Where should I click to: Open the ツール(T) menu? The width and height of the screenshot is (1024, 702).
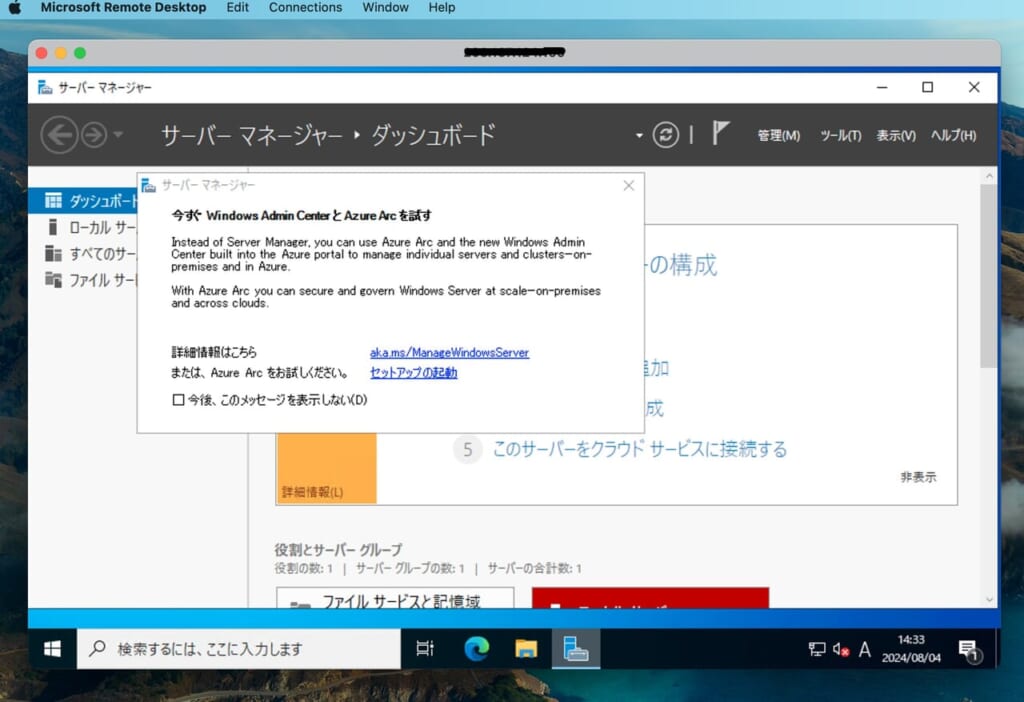(x=840, y=136)
